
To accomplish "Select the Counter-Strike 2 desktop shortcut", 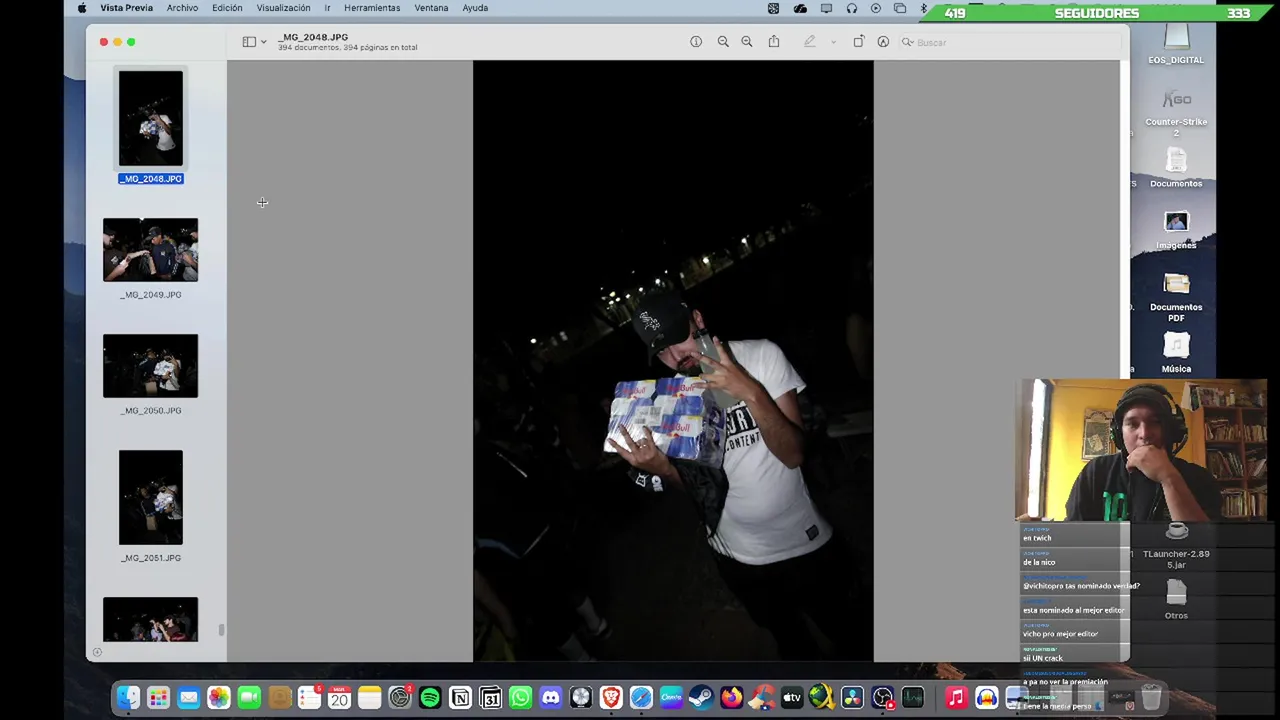I will tap(1176, 114).
